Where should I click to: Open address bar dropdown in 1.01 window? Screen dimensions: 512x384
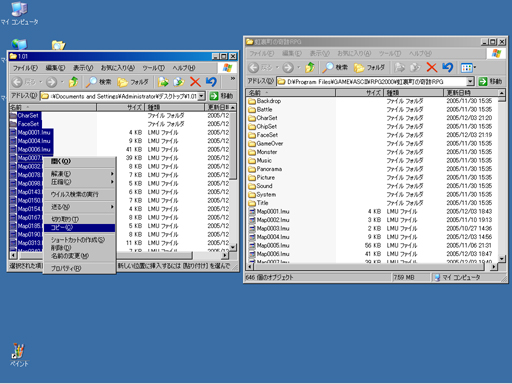(x=201, y=96)
